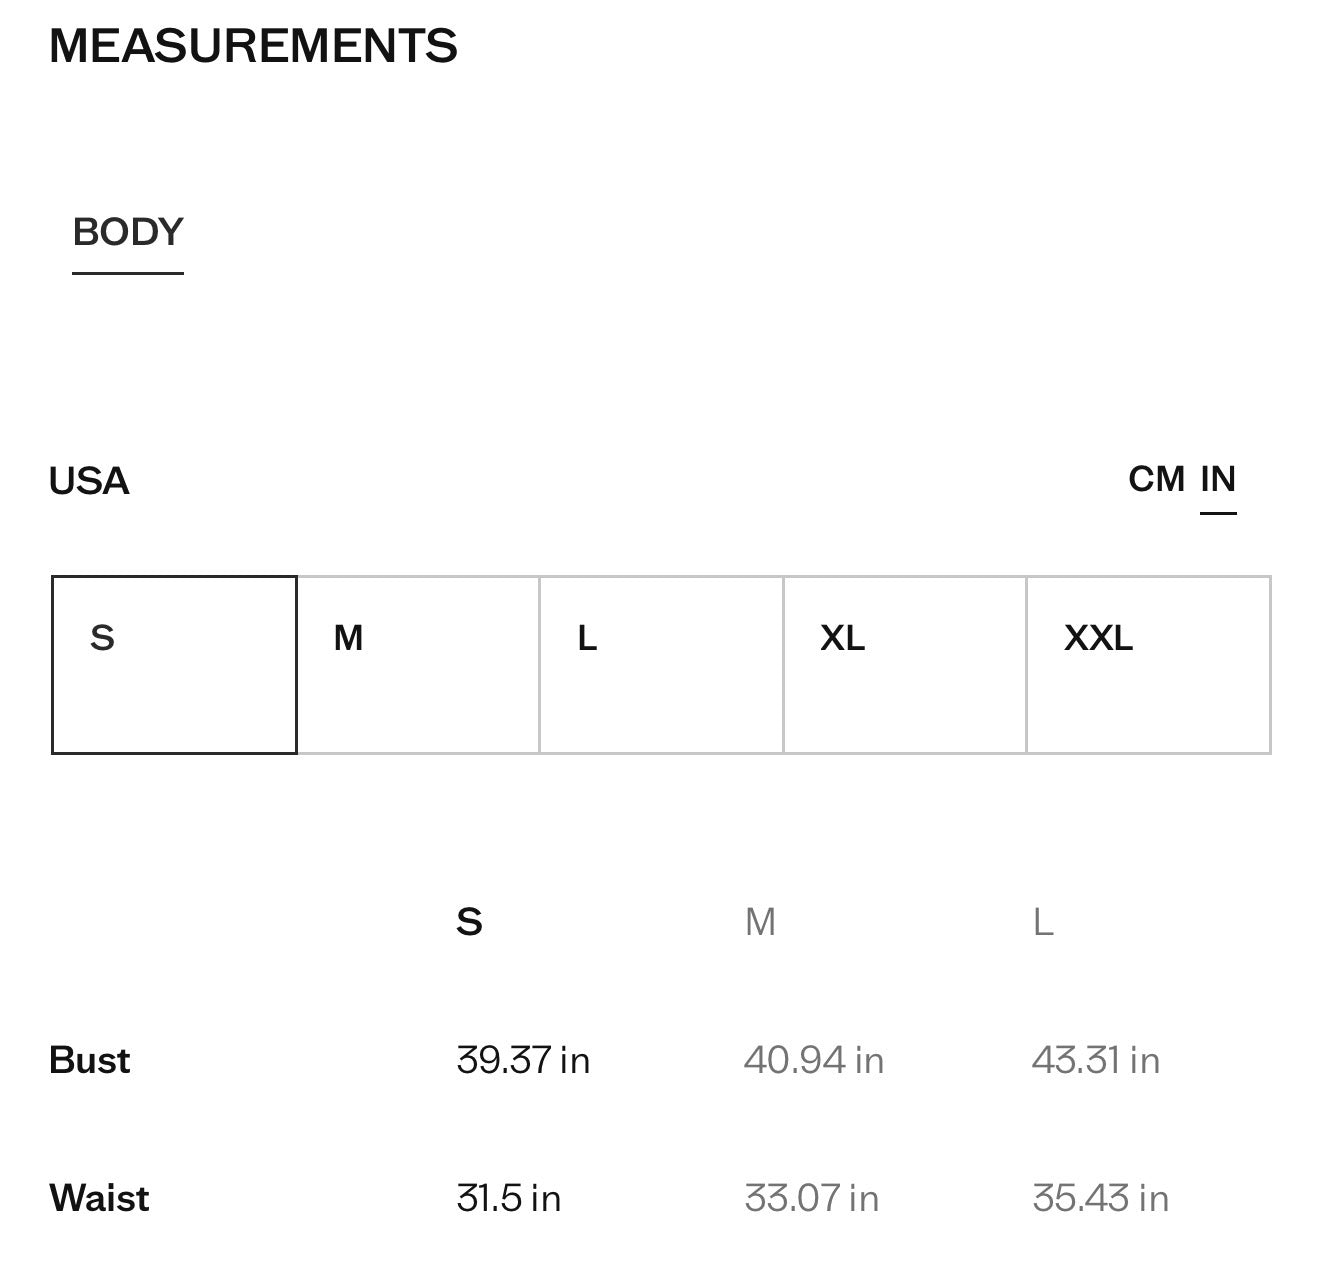This screenshot has width=1320, height=1285.
Task: Choose size XXL box
Action: [x=1149, y=665]
